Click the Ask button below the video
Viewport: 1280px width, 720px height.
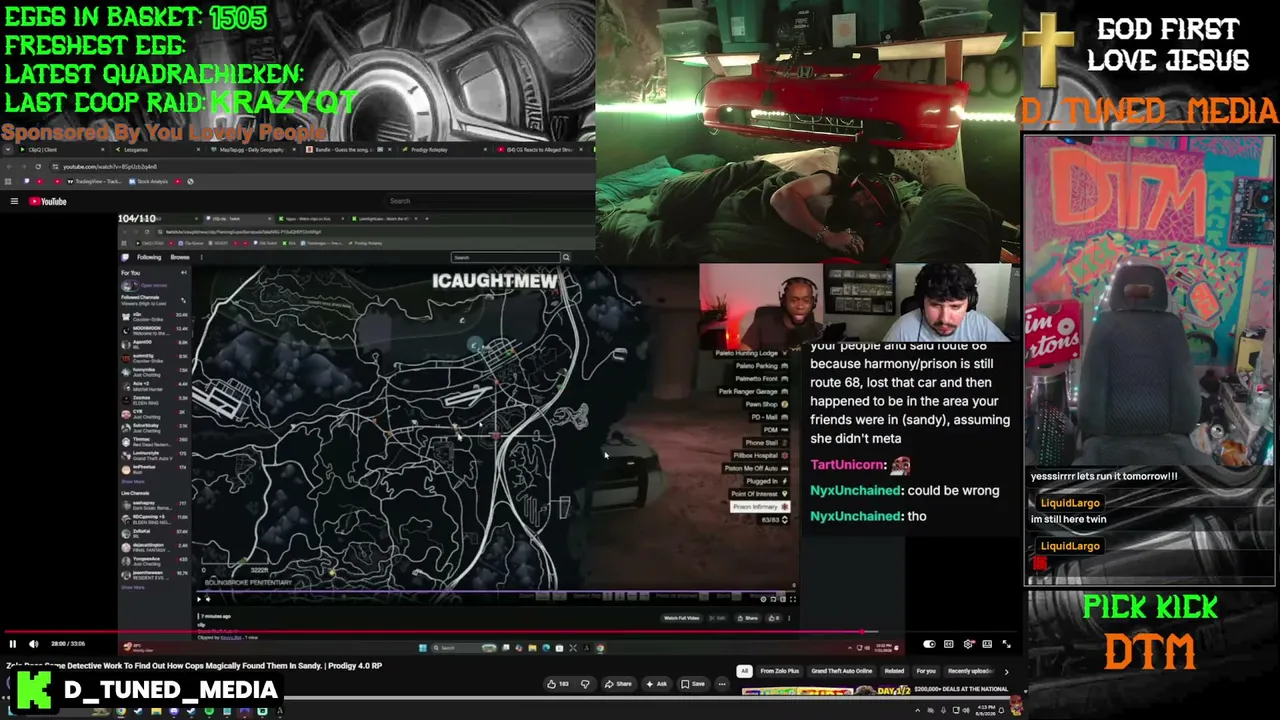coord(657,684)
